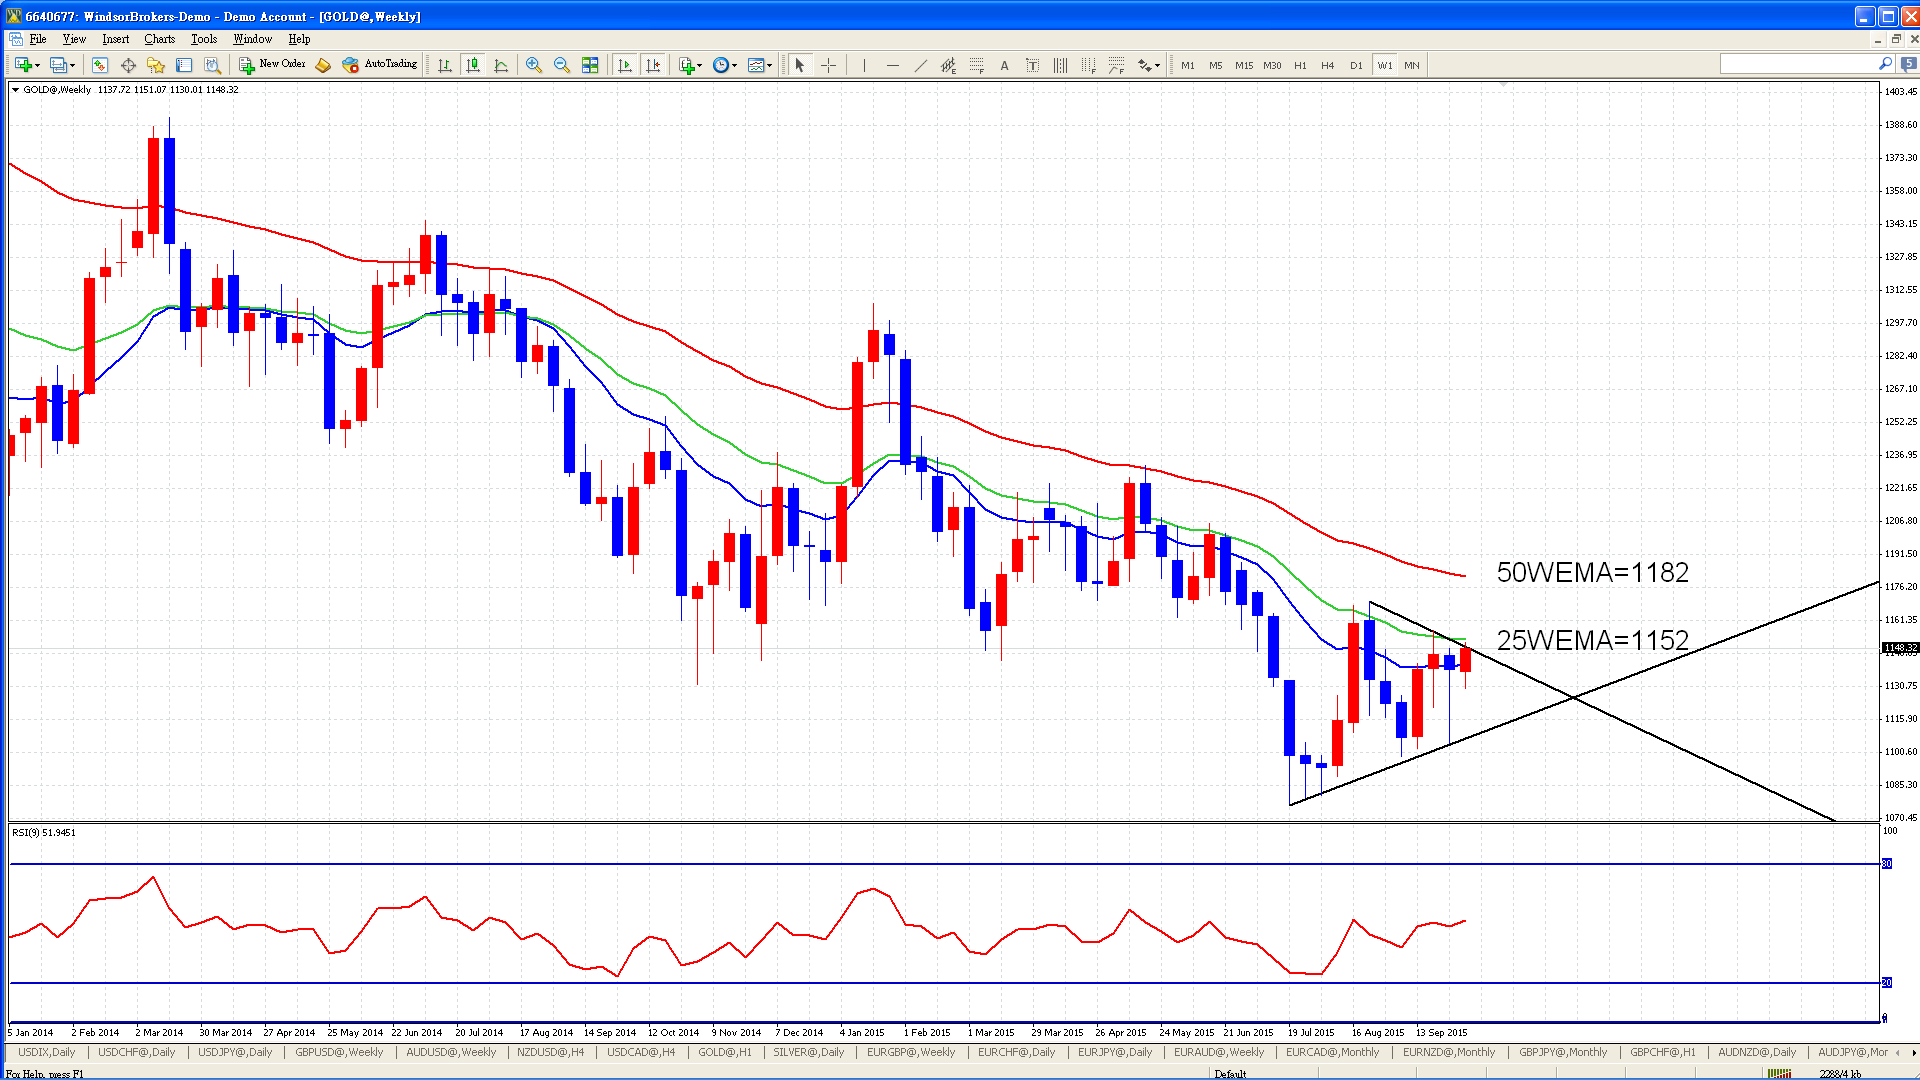
Task: Draw a horizontal line tool
Action: [x=892, y=65]
